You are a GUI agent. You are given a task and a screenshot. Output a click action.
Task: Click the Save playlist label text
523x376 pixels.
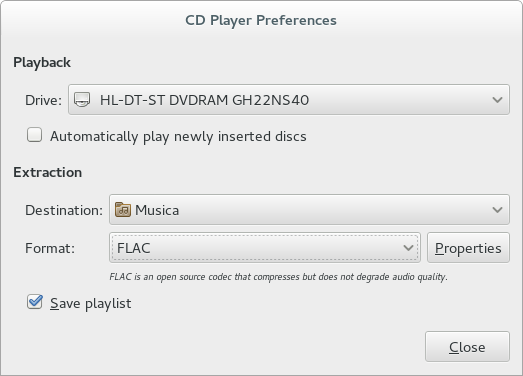(x=90, y=304)
